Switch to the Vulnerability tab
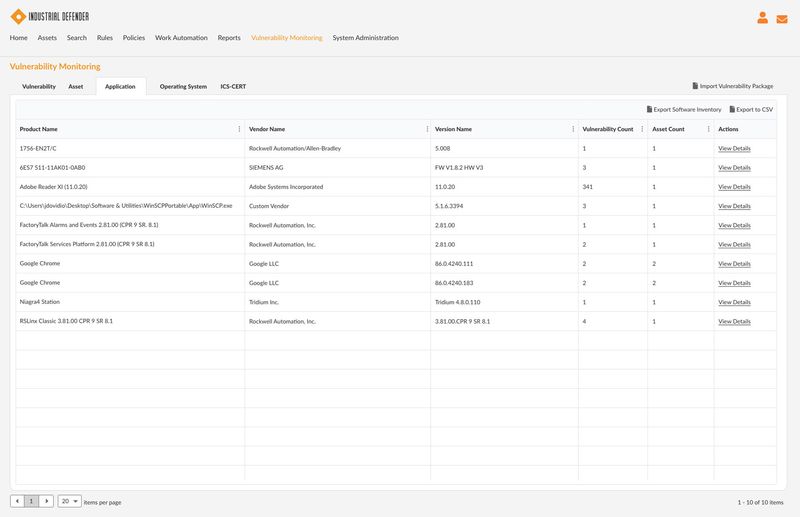800x517 pixels. coord(39,87)
